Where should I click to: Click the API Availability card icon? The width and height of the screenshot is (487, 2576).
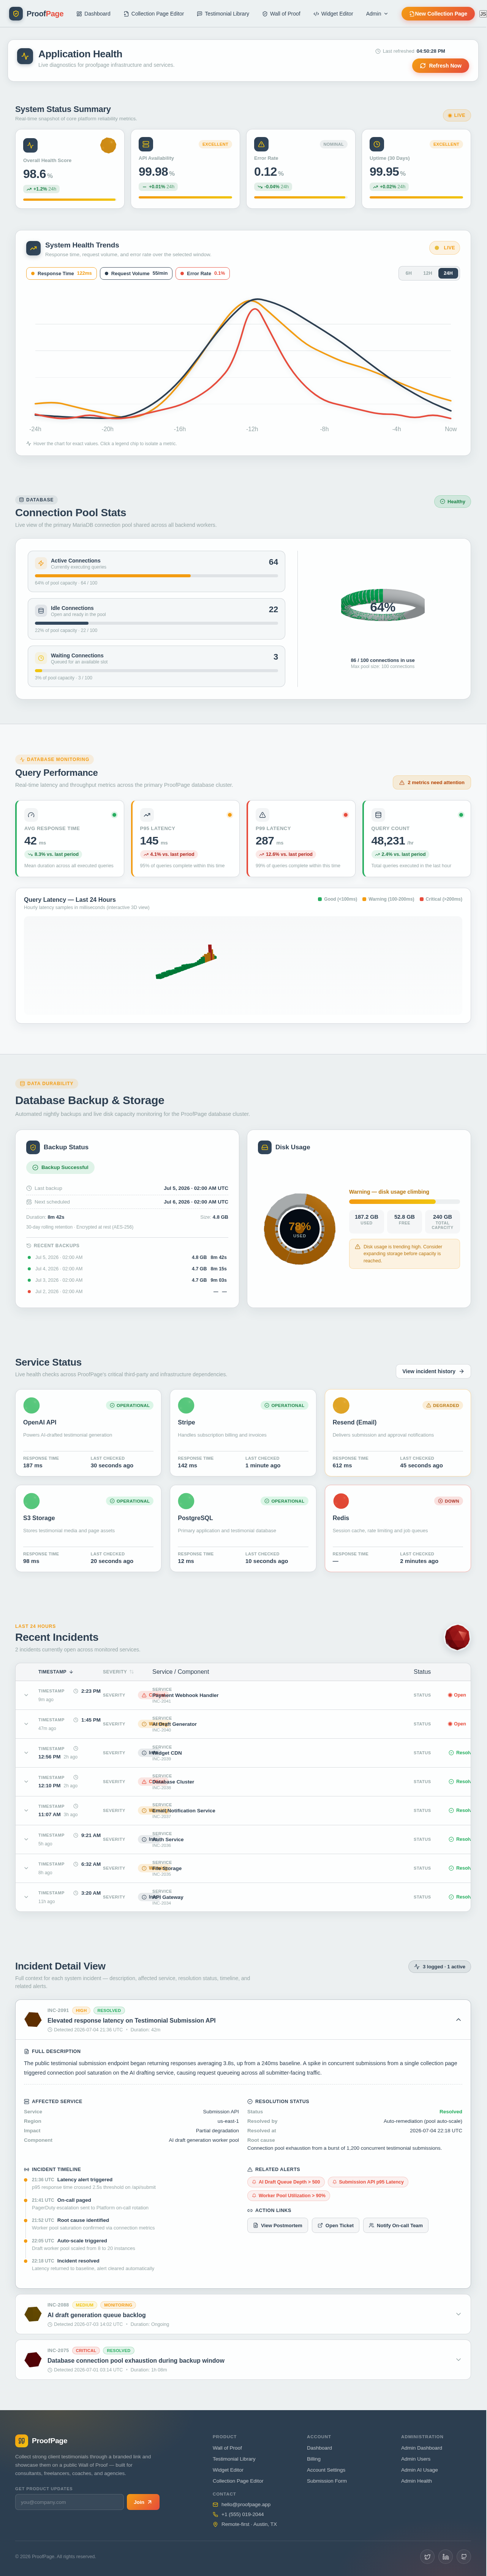[146, 144]
